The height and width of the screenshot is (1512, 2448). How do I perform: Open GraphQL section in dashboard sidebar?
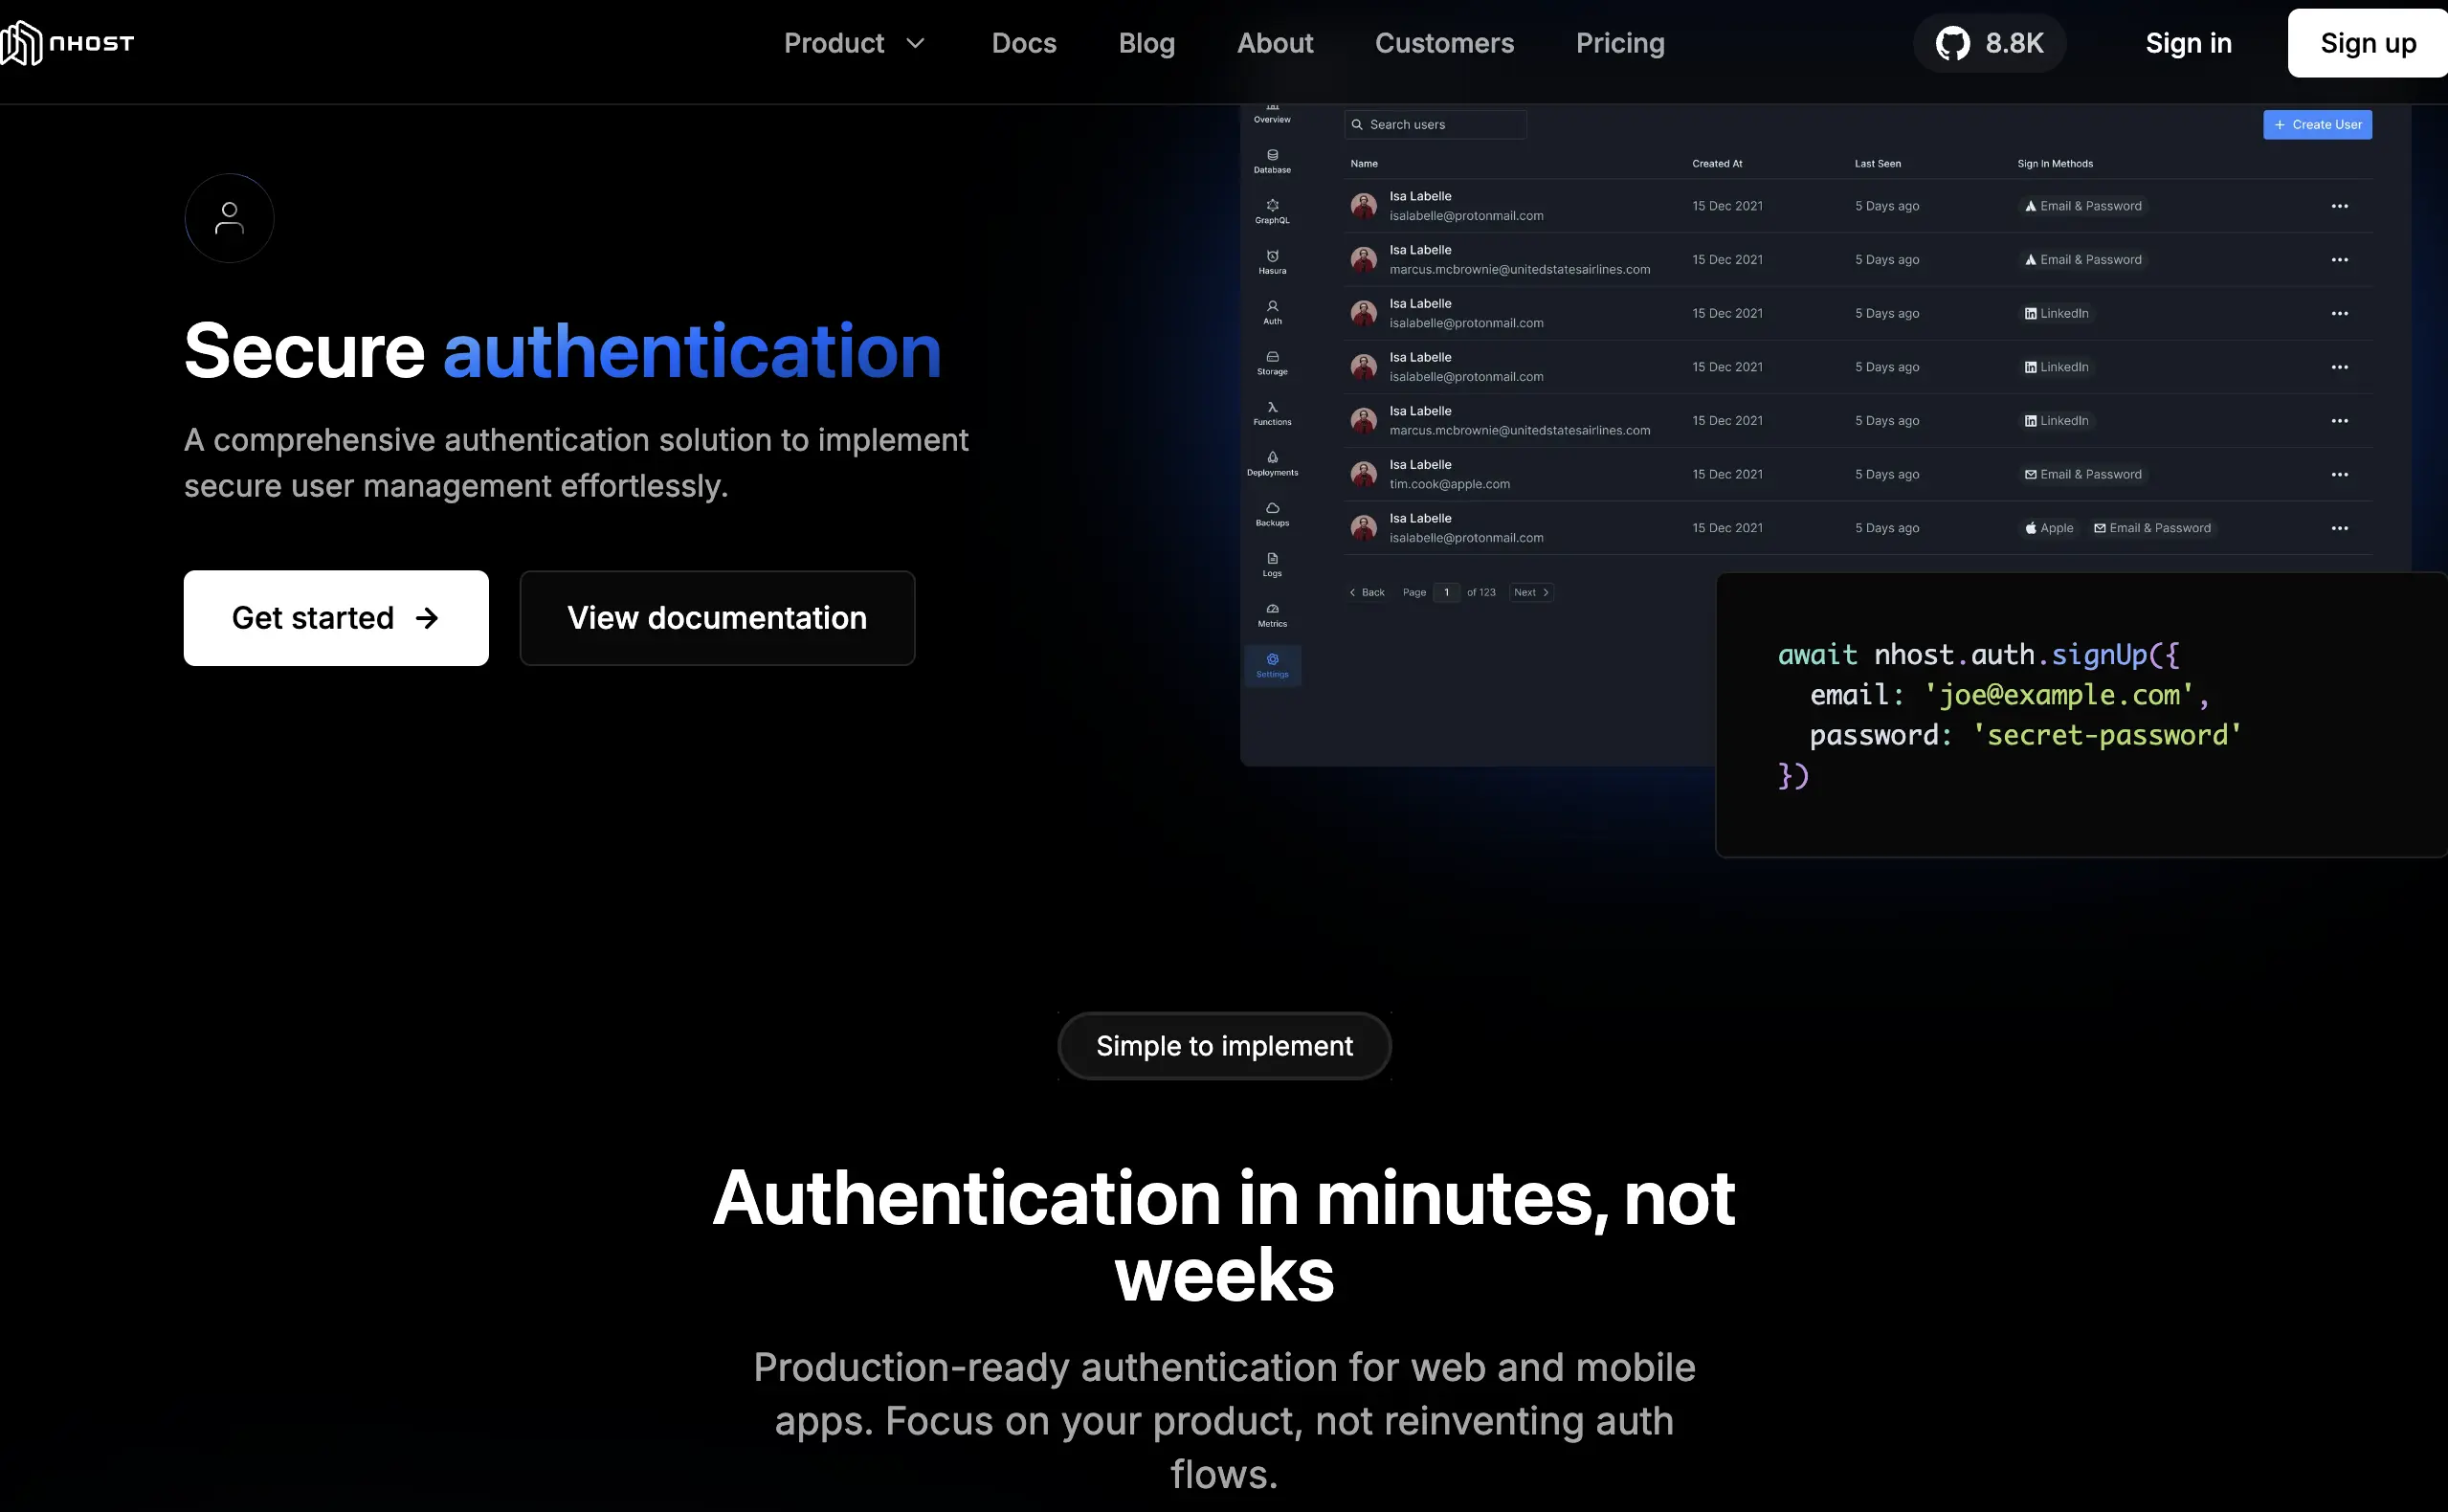click(1272, 210)
